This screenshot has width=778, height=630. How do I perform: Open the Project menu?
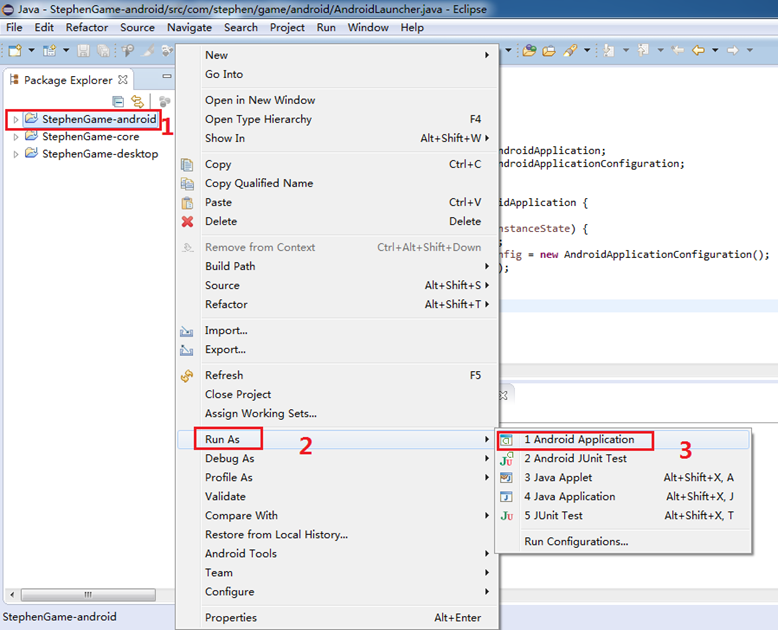coord(287,28)
